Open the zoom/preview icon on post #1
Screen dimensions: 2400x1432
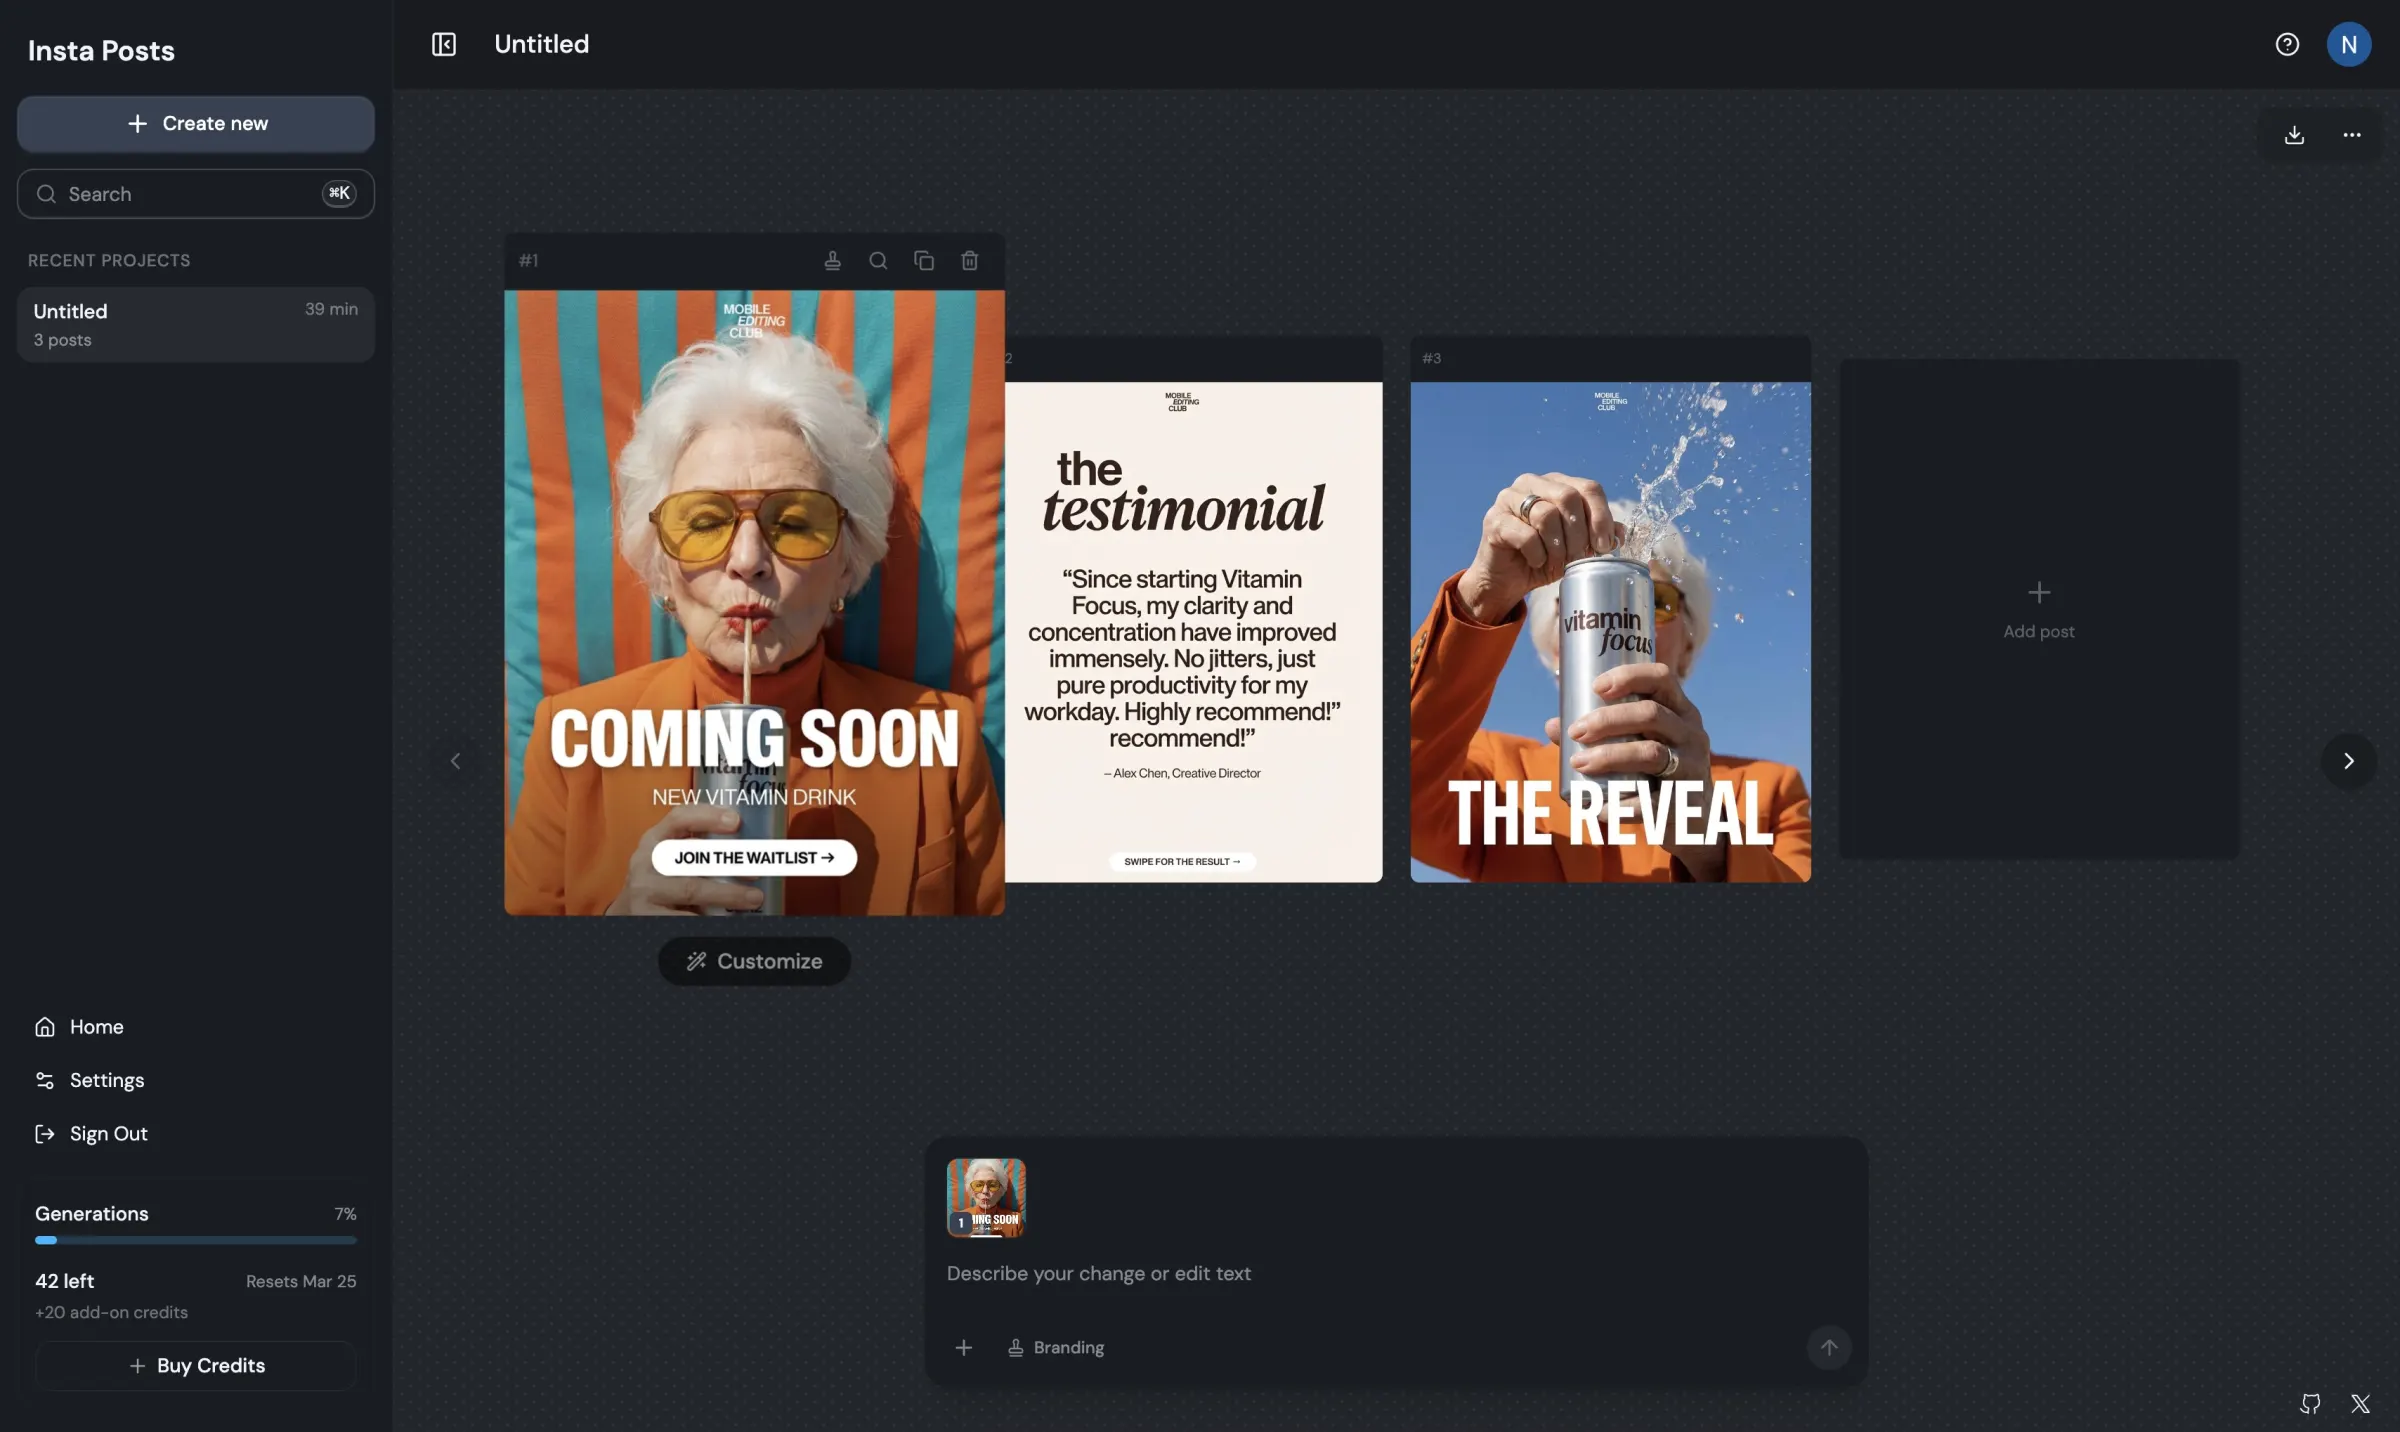(x=878, y=260)
